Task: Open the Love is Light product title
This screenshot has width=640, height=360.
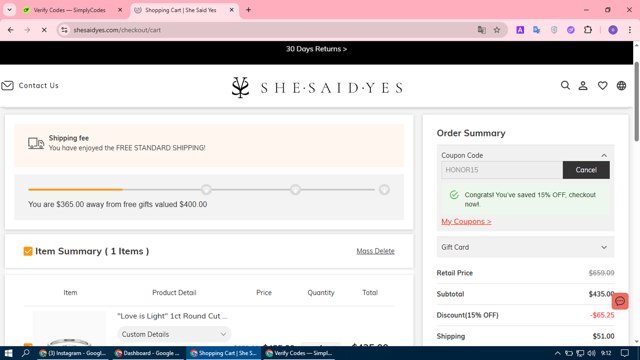Action: pyautogui.click(x=172, y=316)
